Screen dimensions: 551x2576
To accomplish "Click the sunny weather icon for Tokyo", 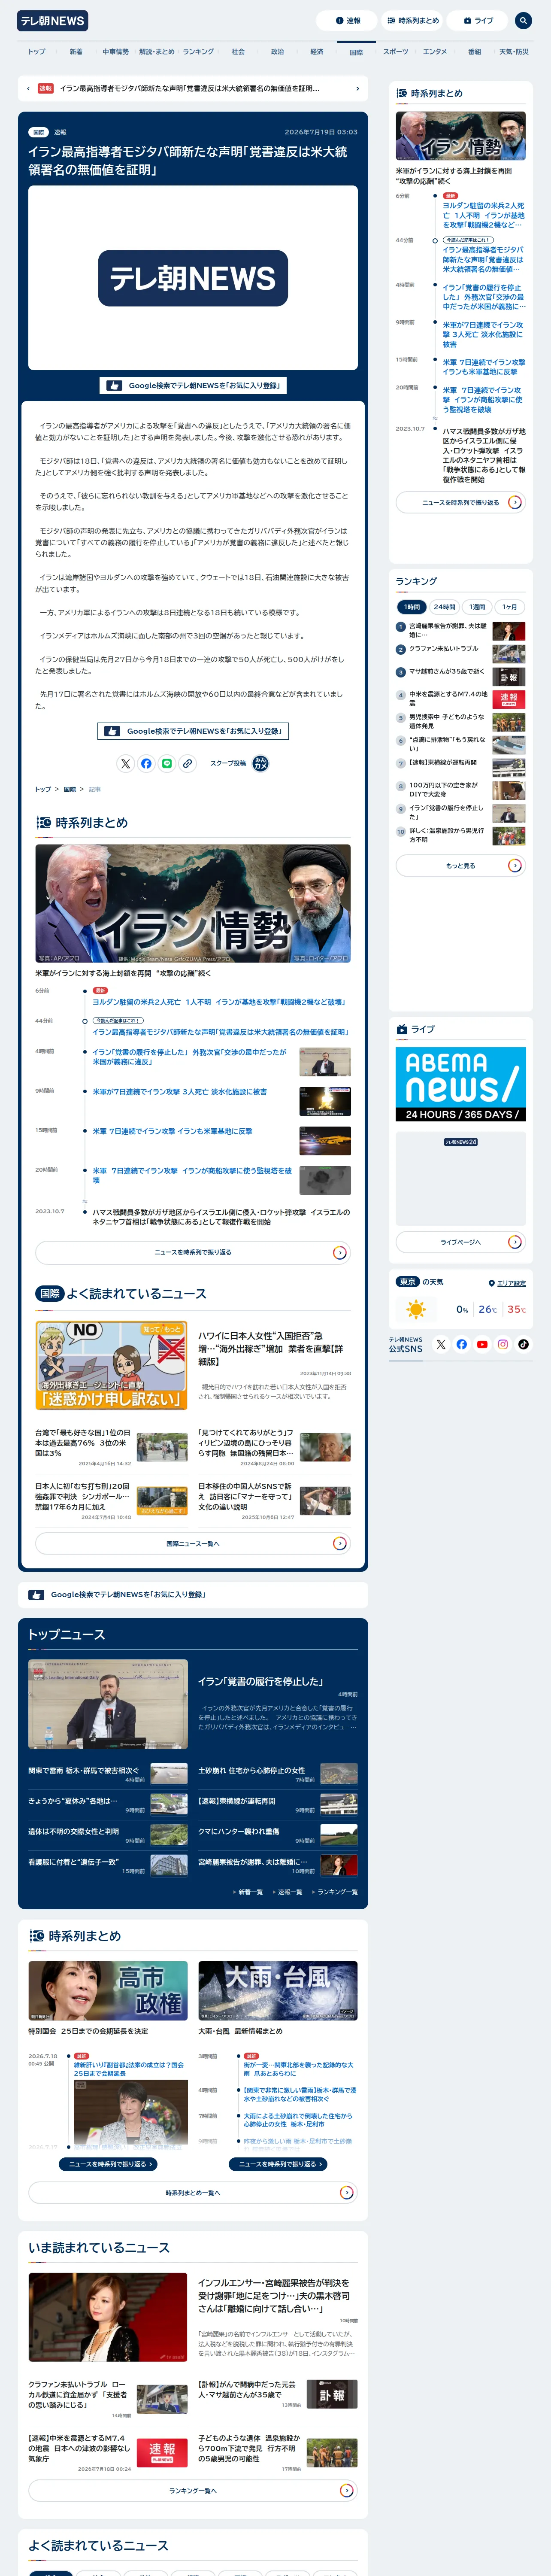I will (x=416, y=1309).
